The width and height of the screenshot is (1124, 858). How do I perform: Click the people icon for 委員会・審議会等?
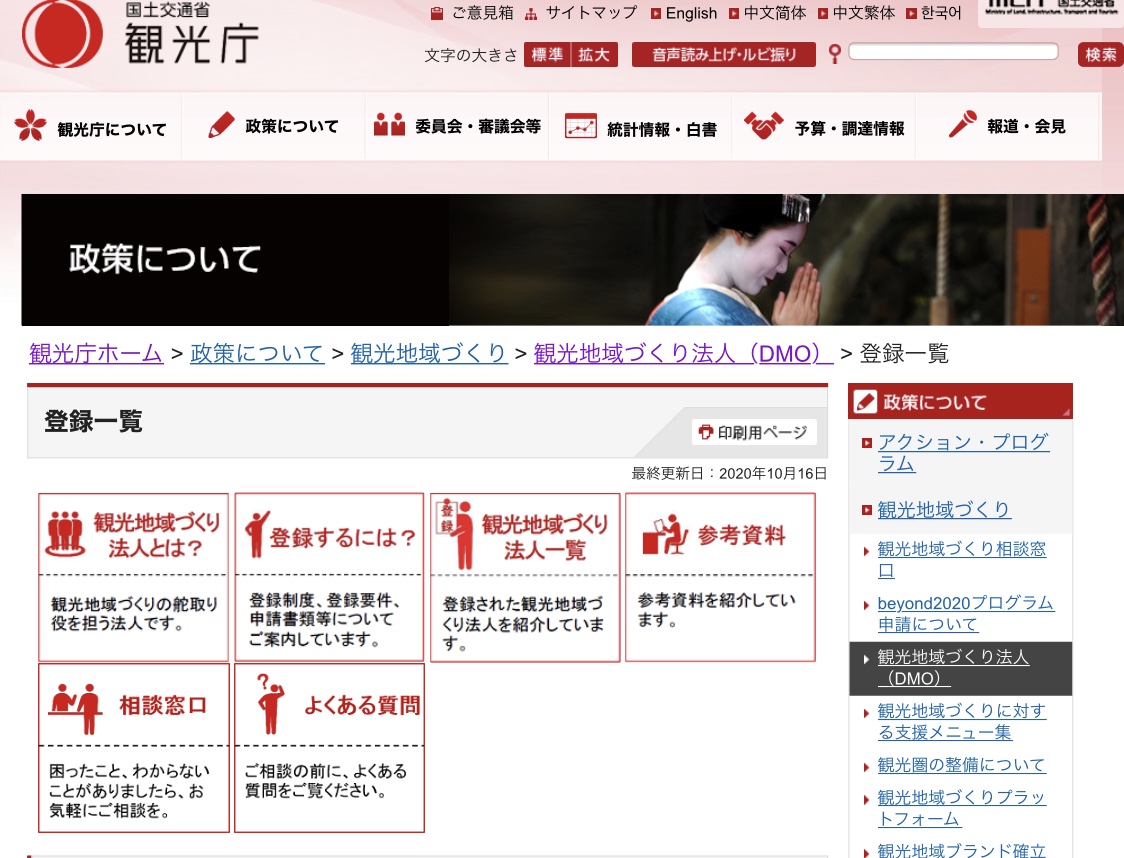(x=389, y=126)
